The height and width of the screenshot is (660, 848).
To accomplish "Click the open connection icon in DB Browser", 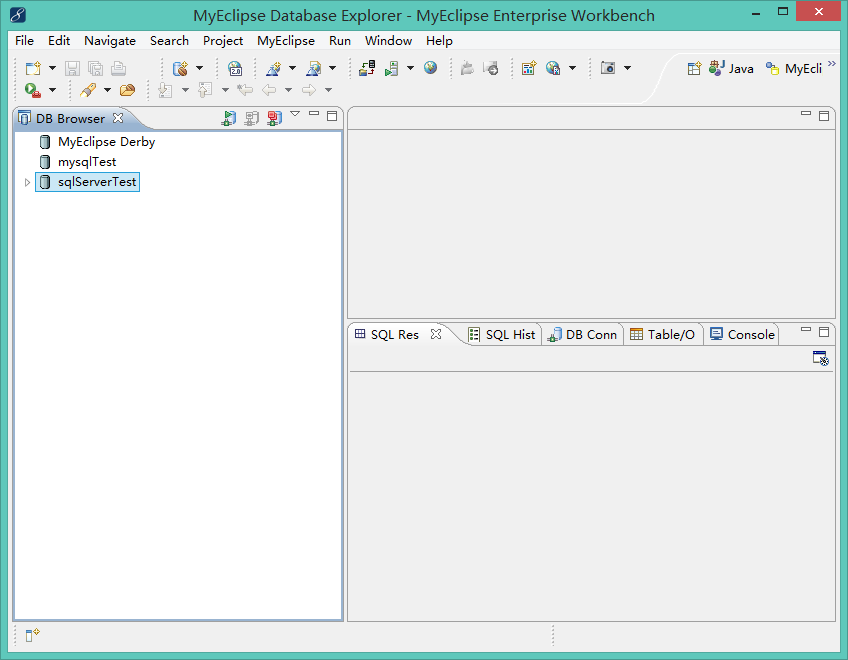I will (229, 118).
